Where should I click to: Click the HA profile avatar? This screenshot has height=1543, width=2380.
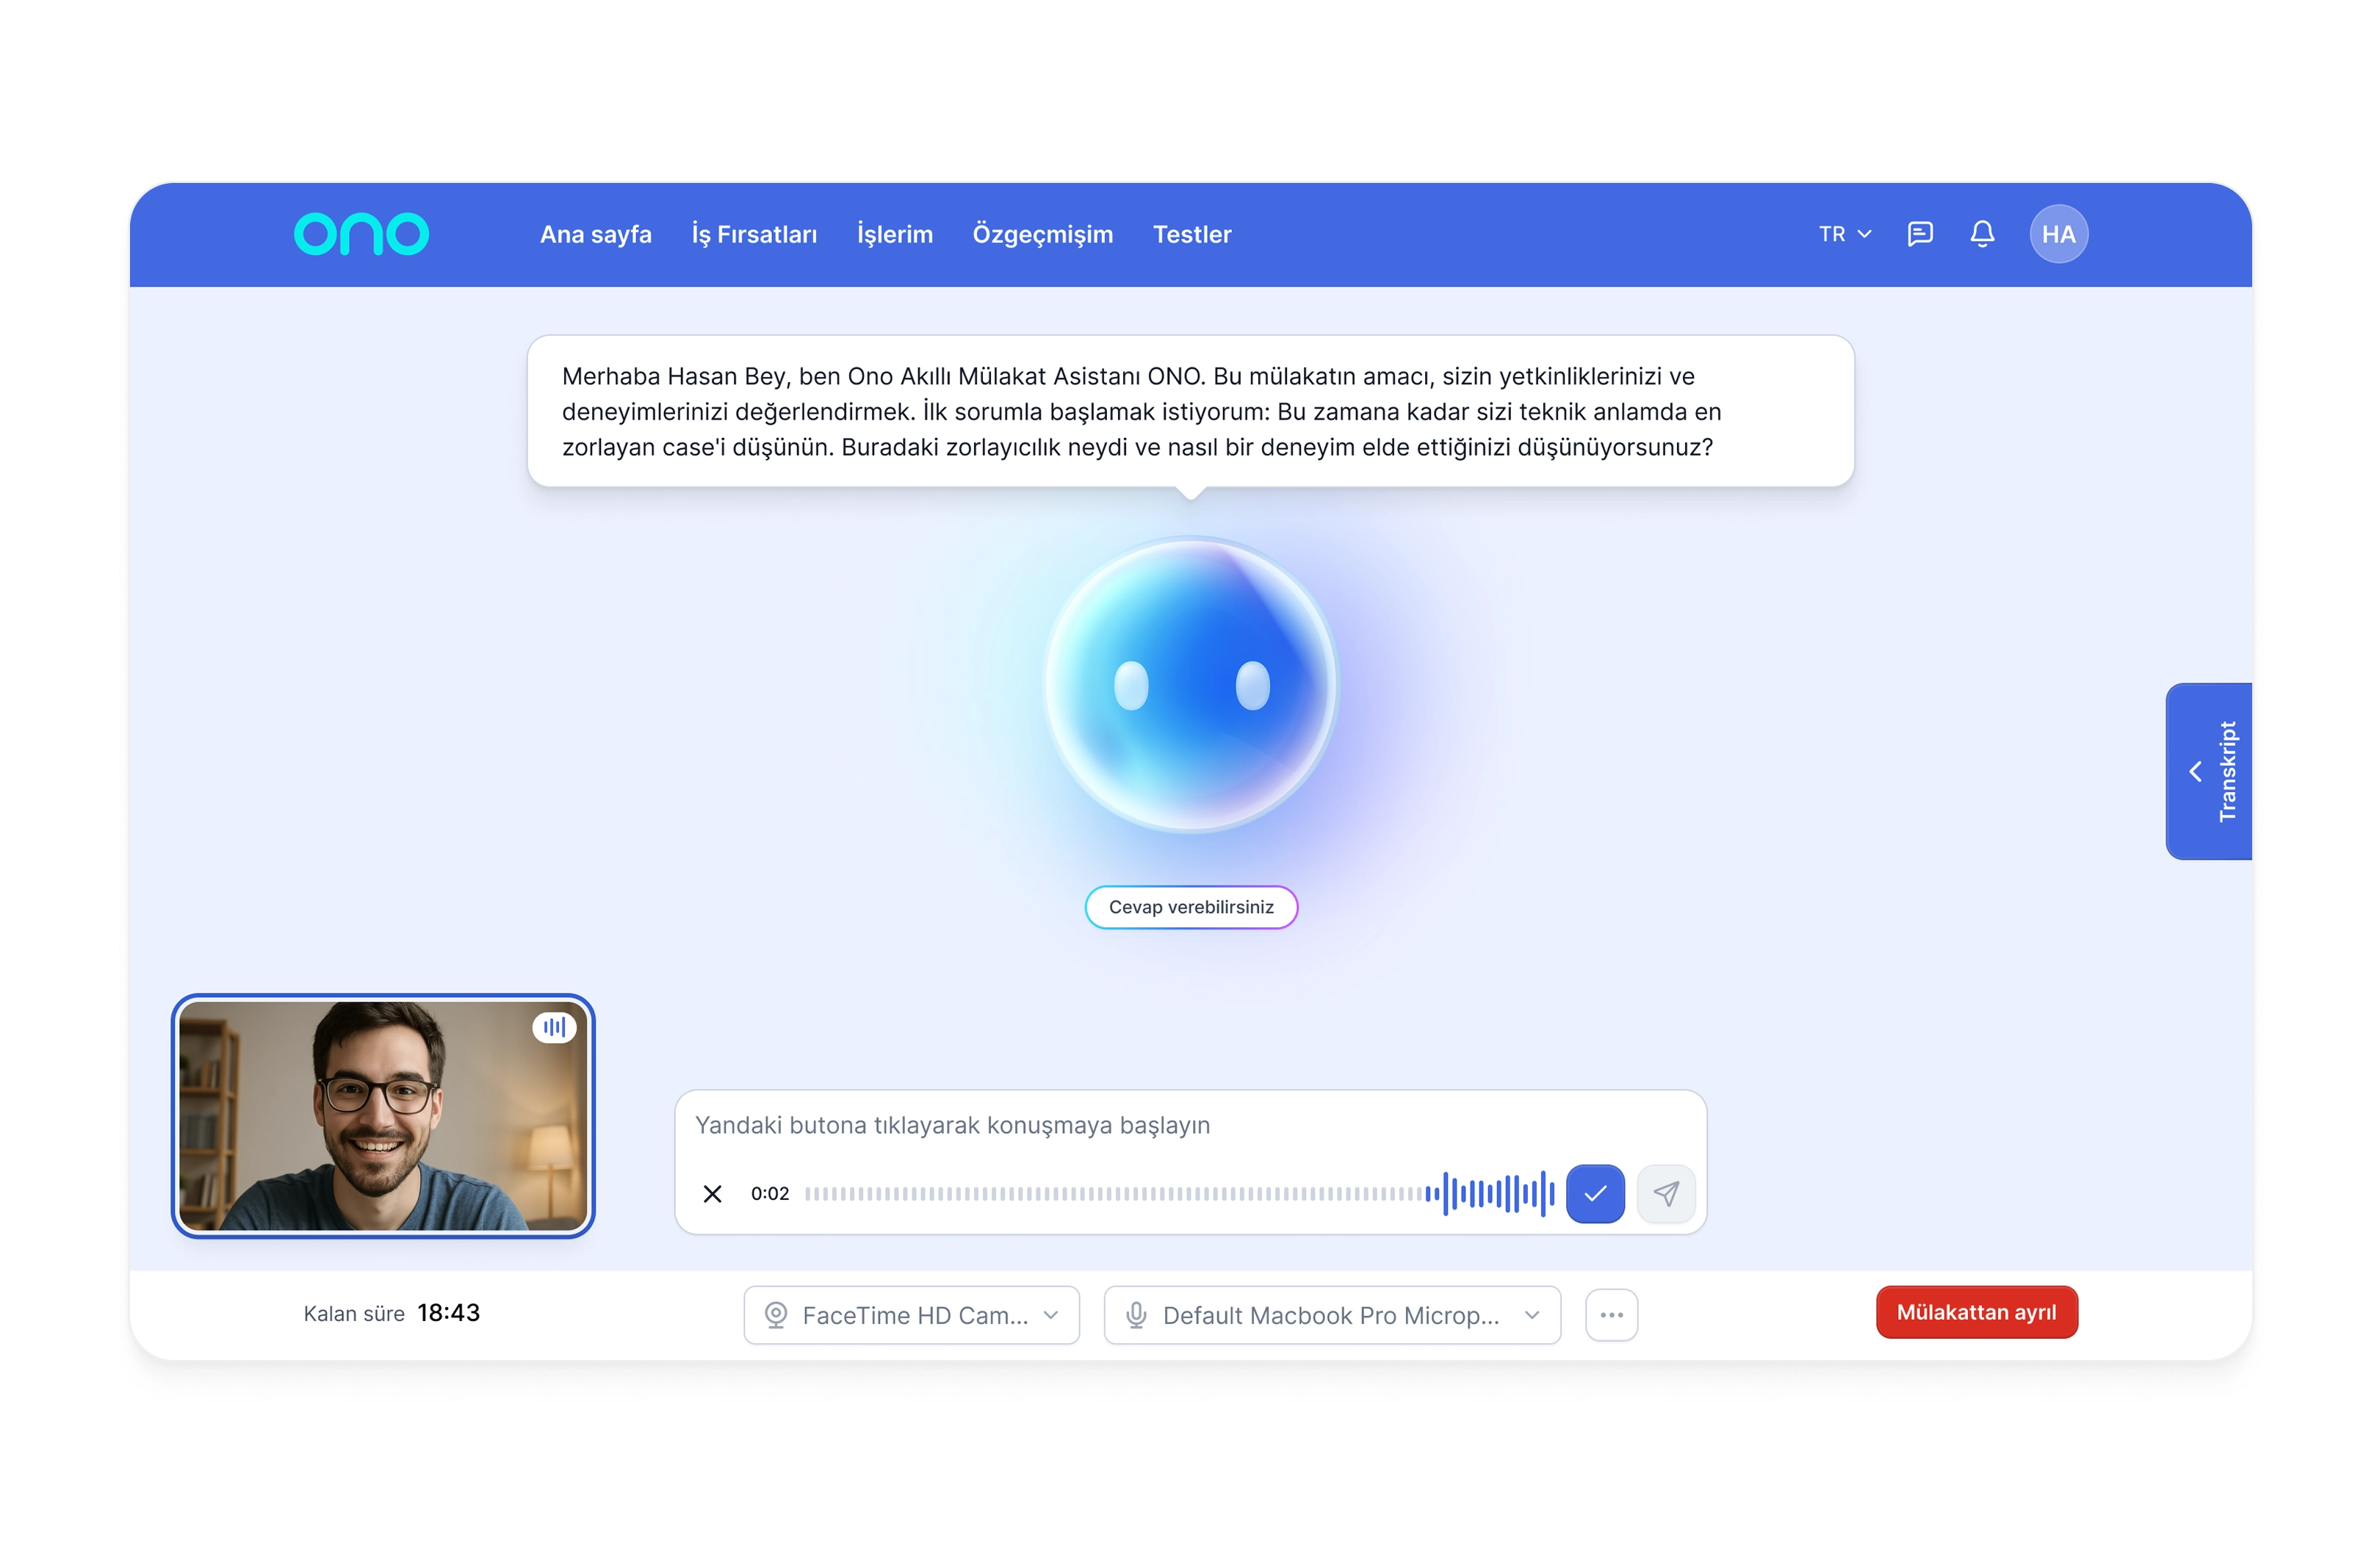coord(2058,234)
